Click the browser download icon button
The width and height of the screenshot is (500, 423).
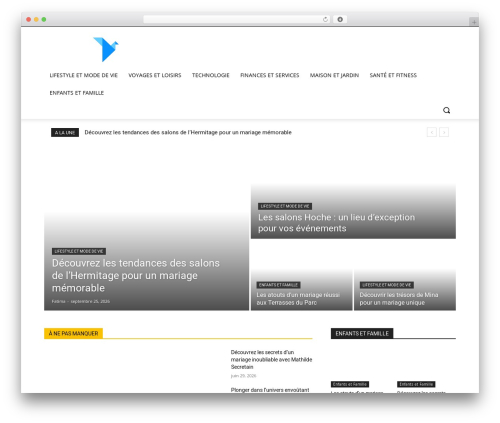click(340, 20)
